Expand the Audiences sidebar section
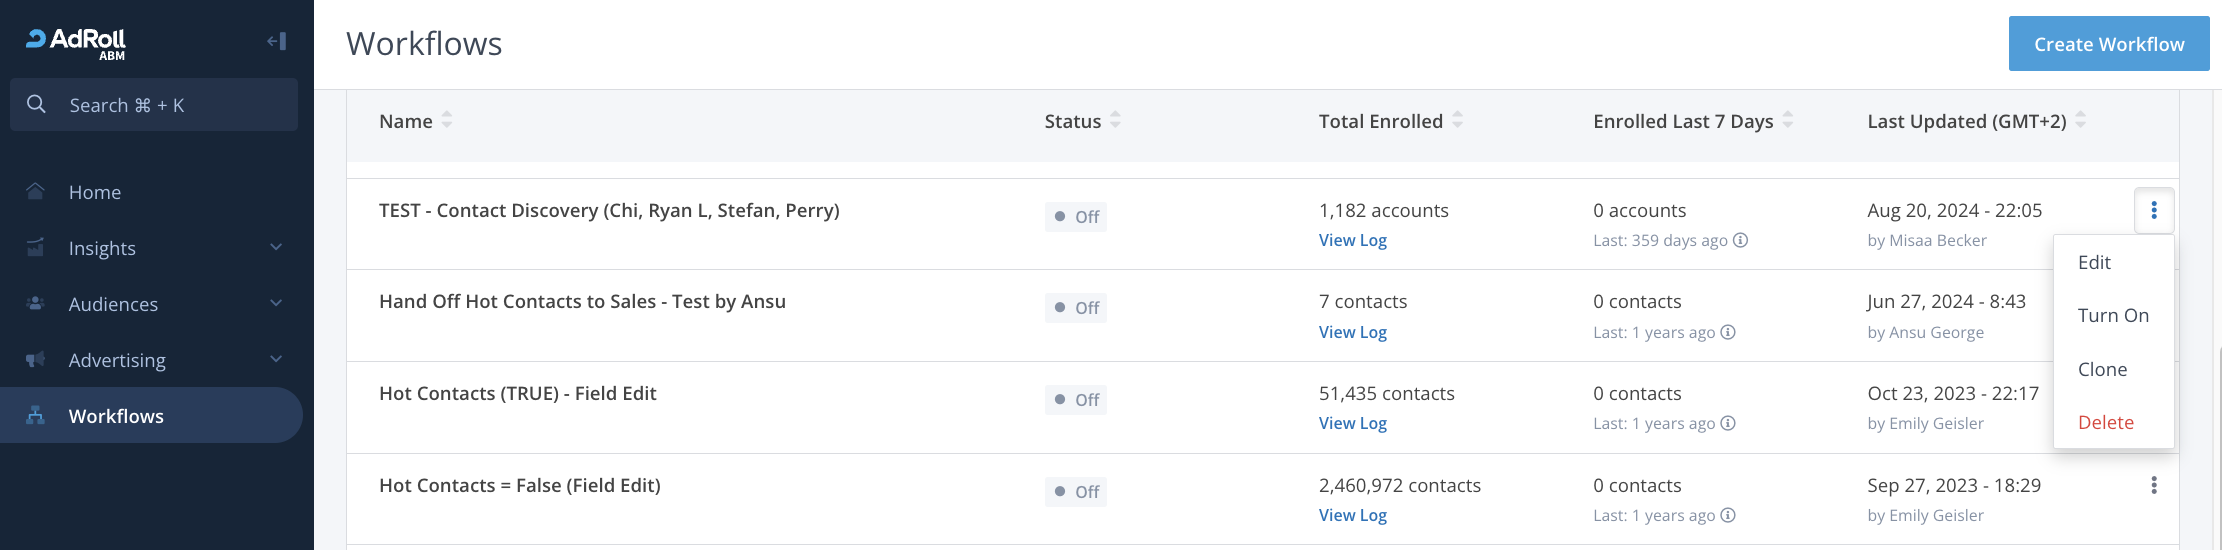The height and width of the screenshot is (550, 2222). pos(276,304)
